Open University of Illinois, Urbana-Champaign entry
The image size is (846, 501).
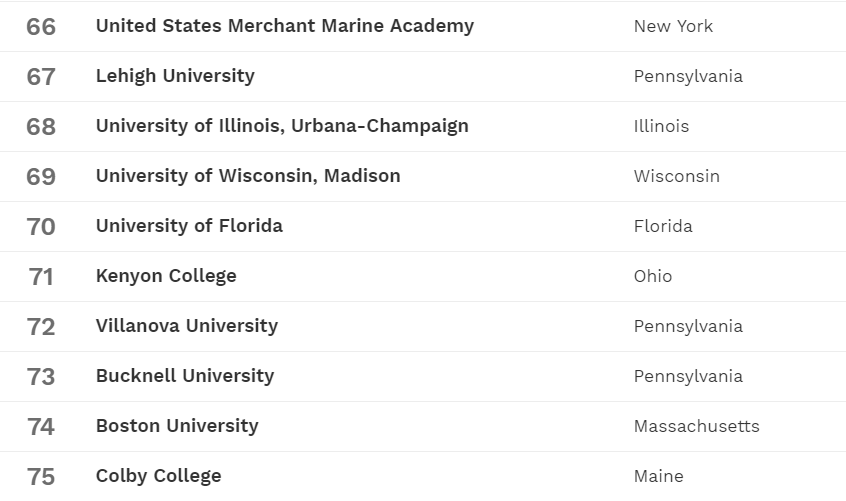[282, 126]
